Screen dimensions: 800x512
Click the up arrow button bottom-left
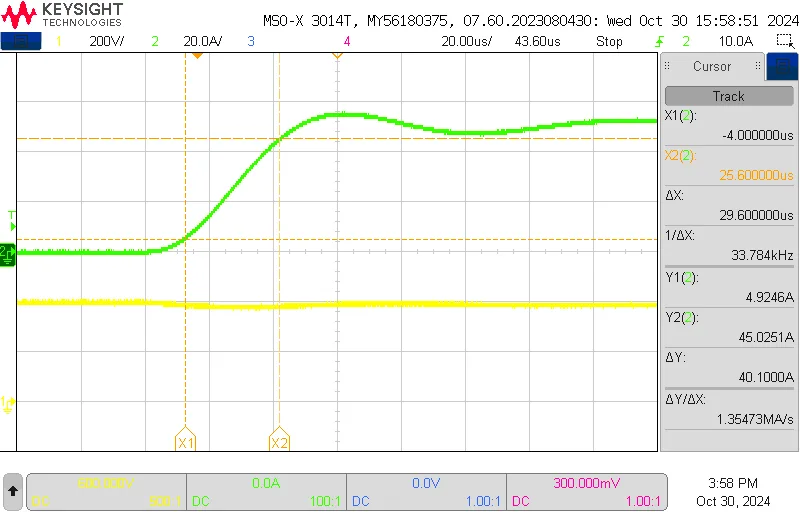(x=13, y=492)
